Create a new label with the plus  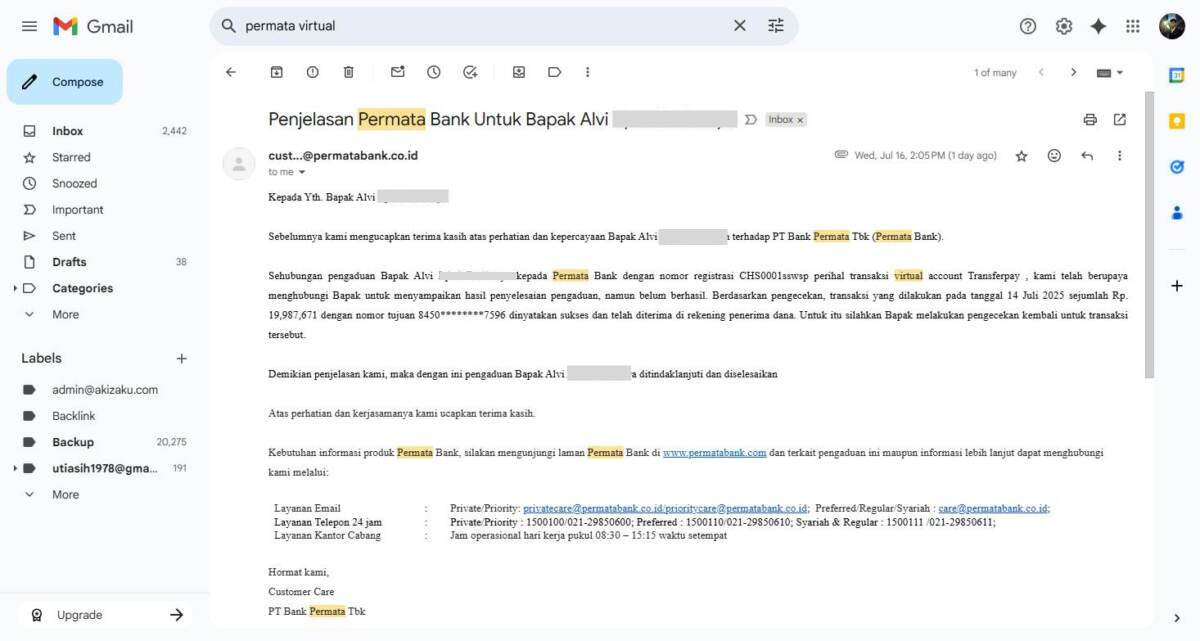181,358
